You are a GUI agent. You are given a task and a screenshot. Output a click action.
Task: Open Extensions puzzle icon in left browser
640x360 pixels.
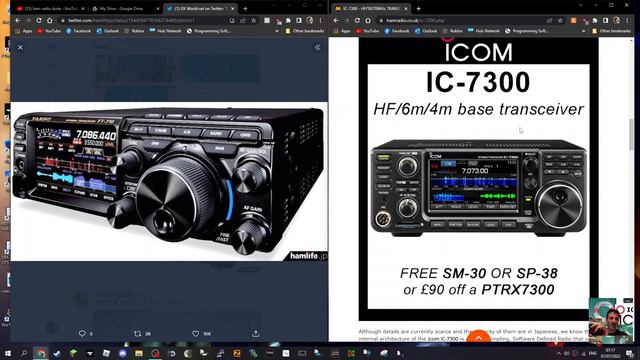click(x=288, y=20)
